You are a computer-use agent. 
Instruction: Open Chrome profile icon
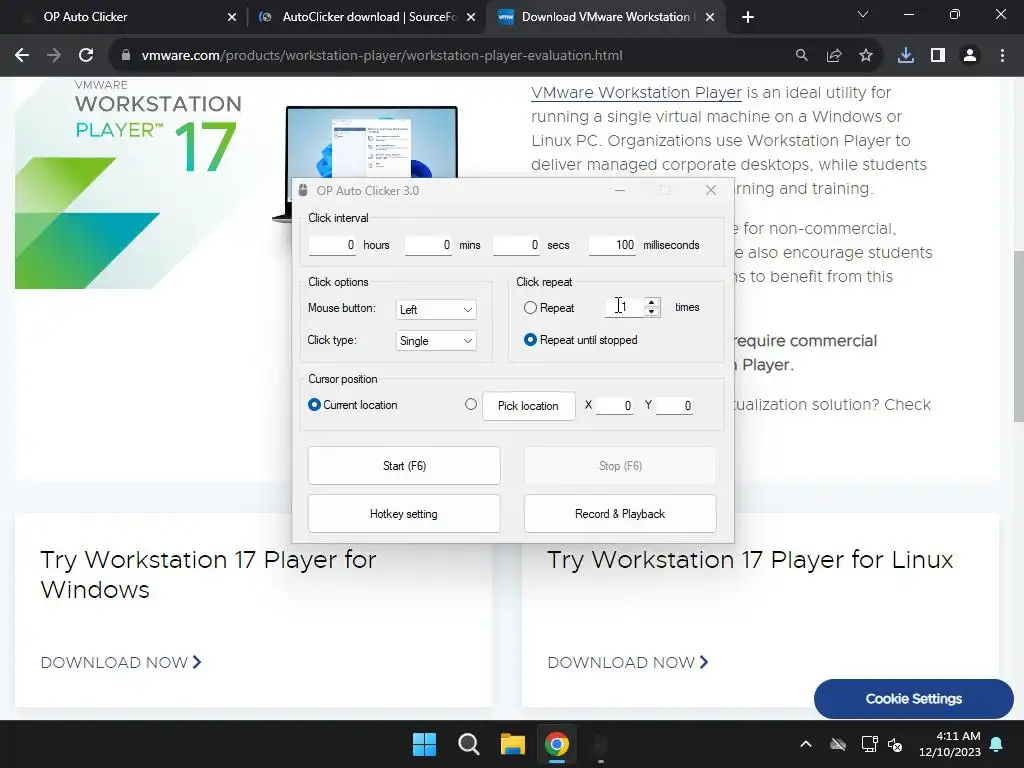pyautogui.click(x=970, y=56)
